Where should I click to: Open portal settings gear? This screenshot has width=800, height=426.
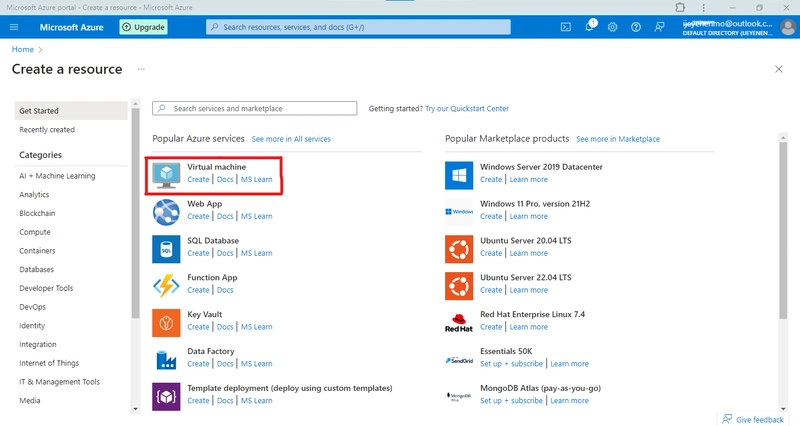point(612,27)
